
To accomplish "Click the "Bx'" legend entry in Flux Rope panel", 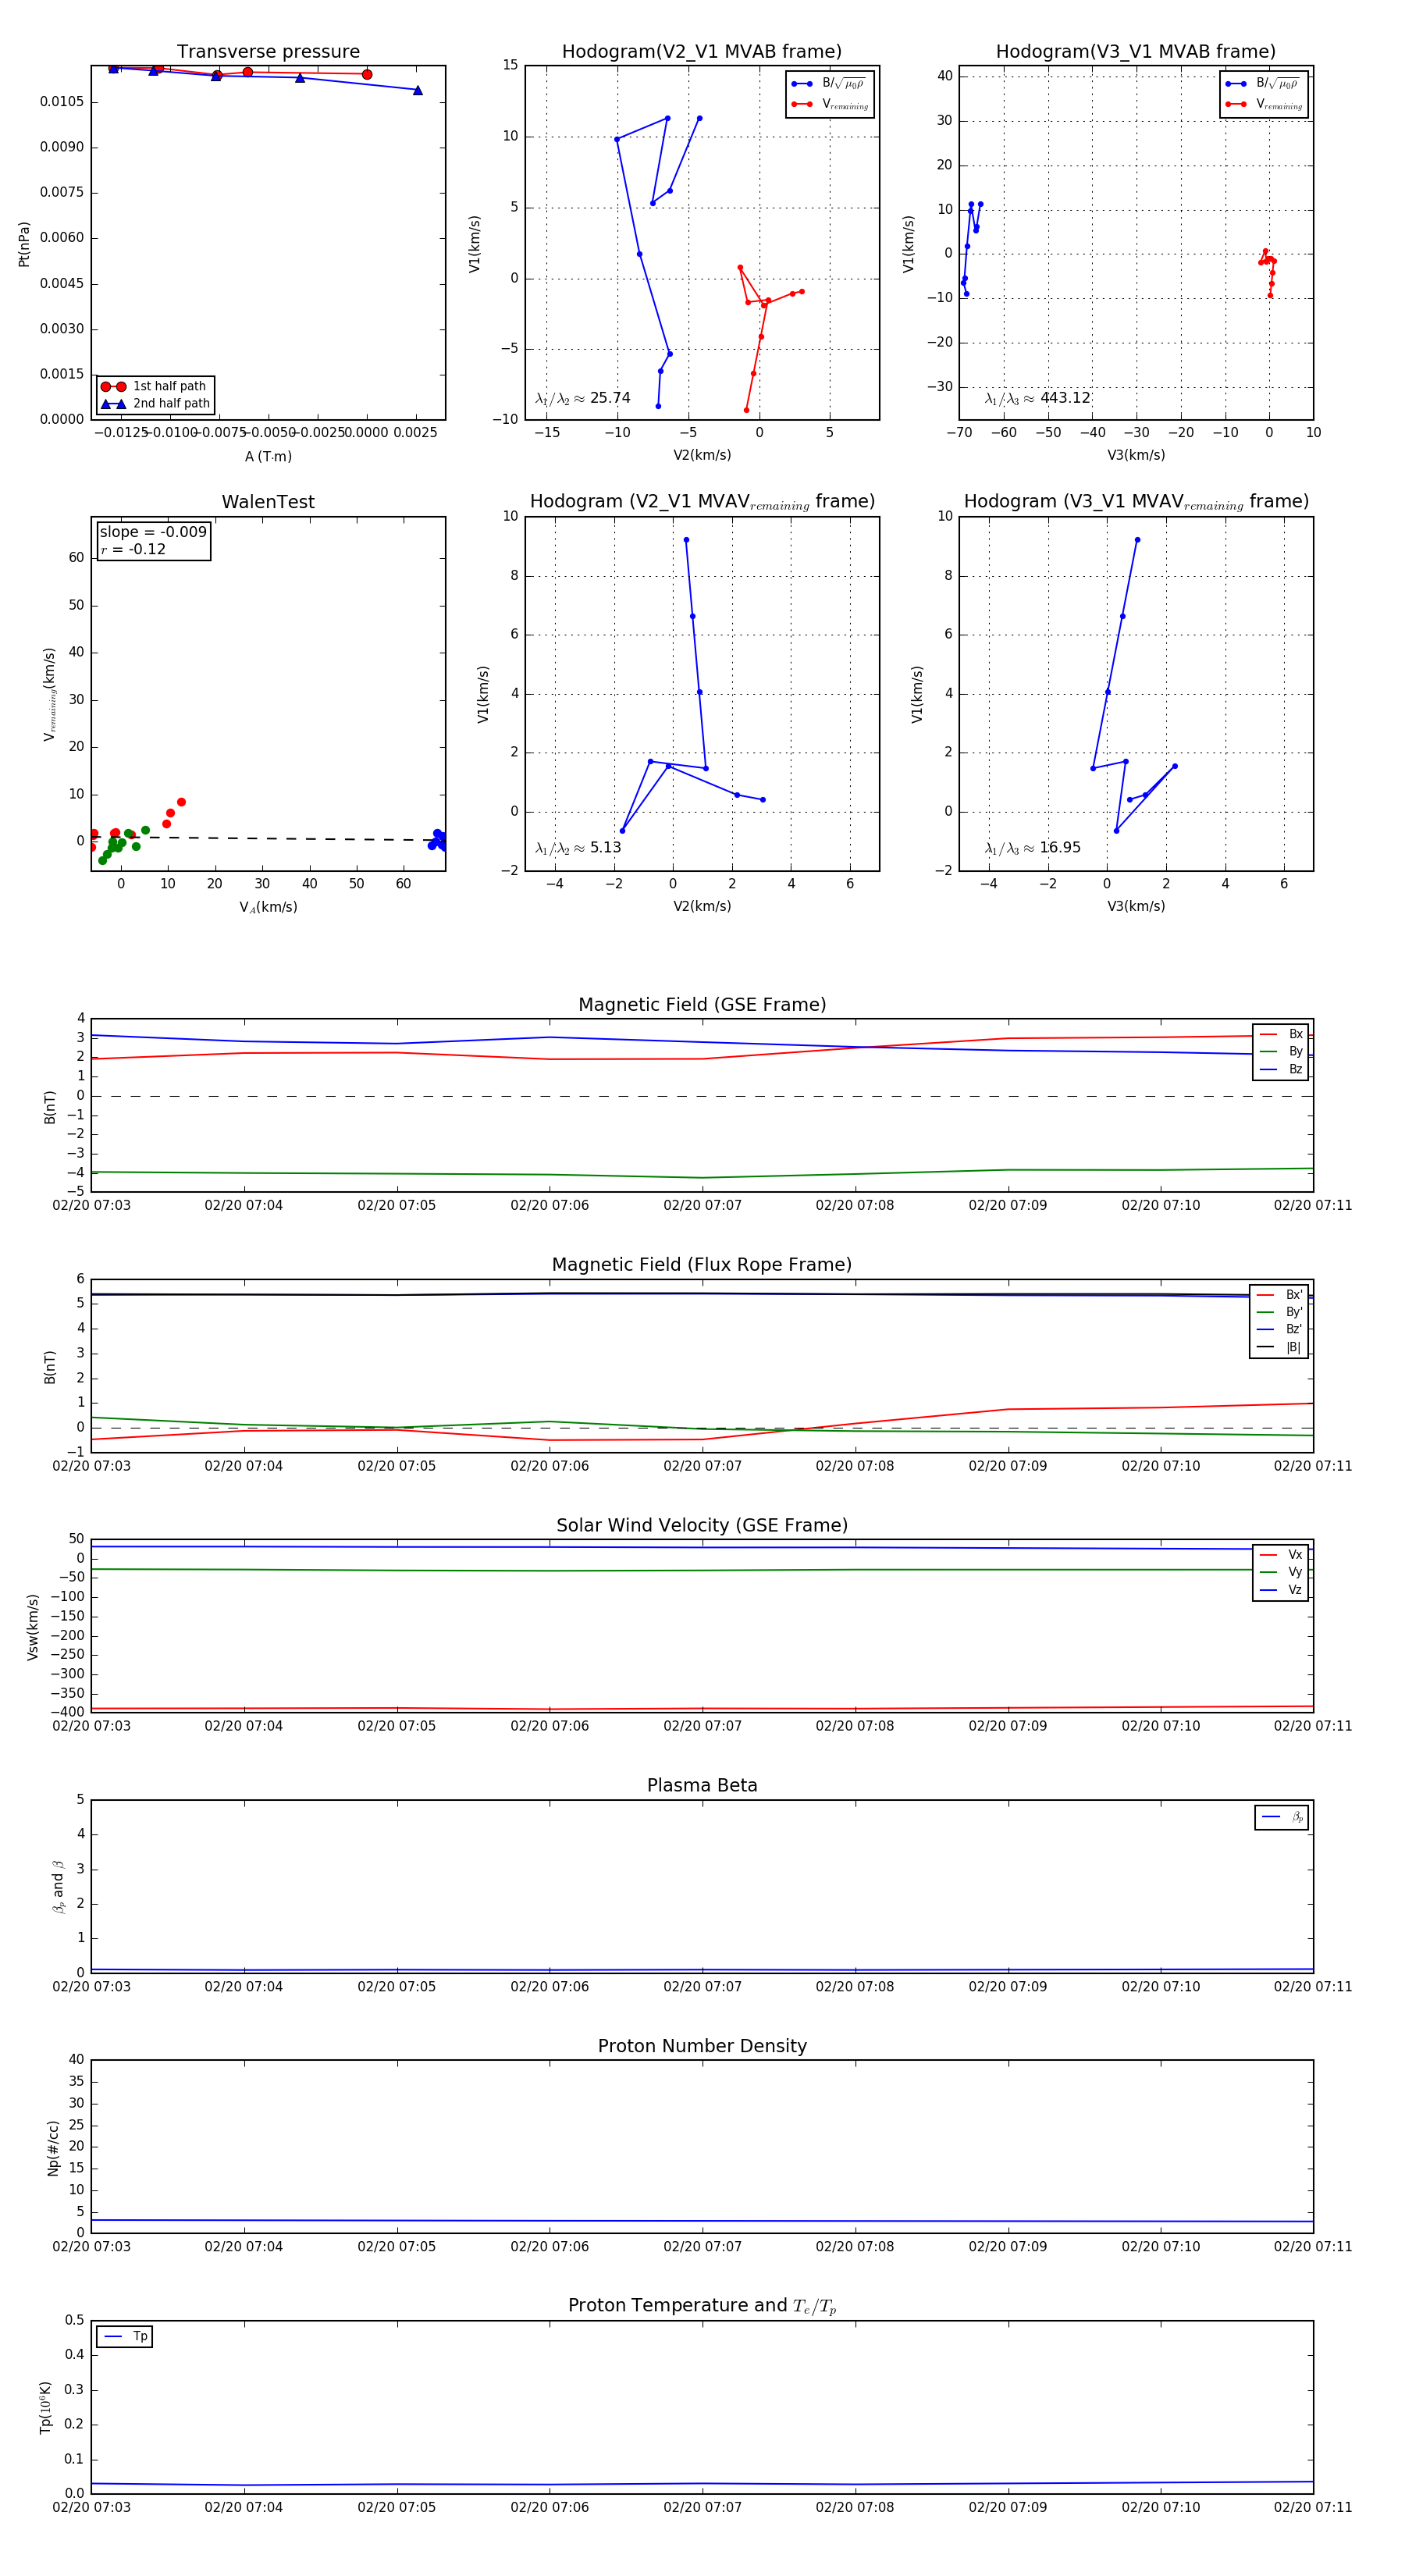I will pyautogui.click(x=1279, y=1295).
